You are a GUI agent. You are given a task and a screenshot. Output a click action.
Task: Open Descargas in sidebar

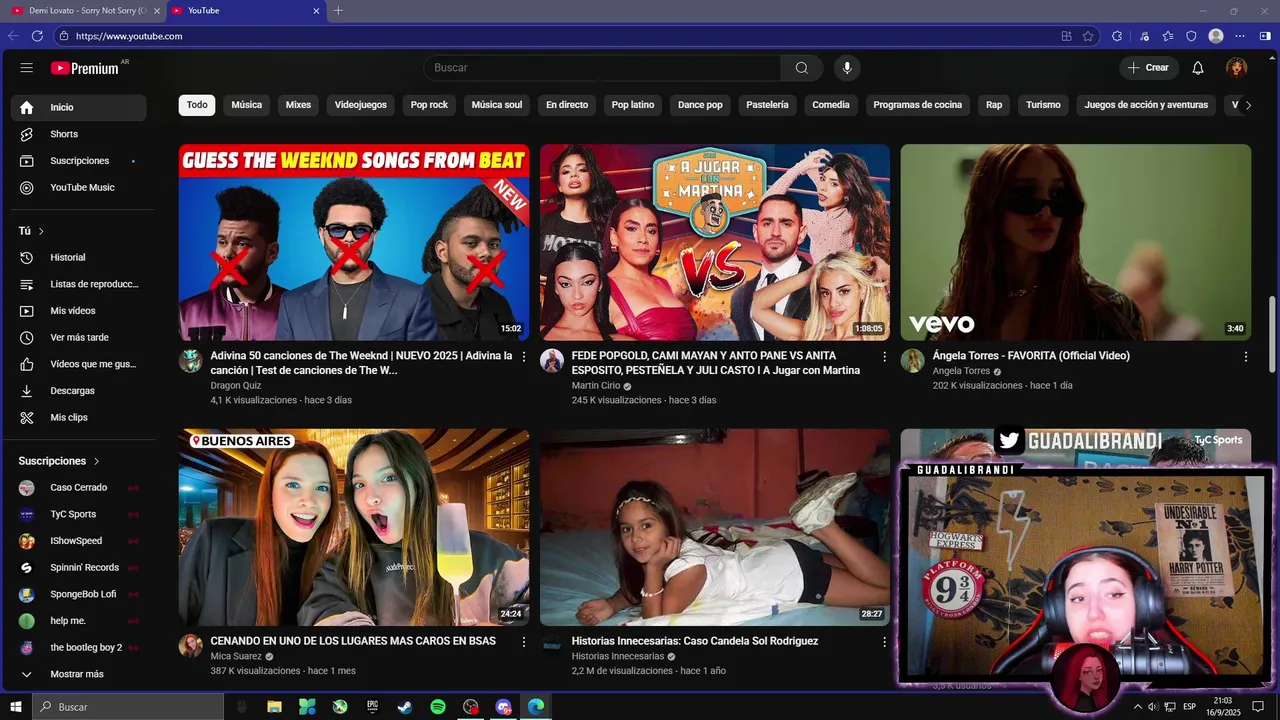79,391
